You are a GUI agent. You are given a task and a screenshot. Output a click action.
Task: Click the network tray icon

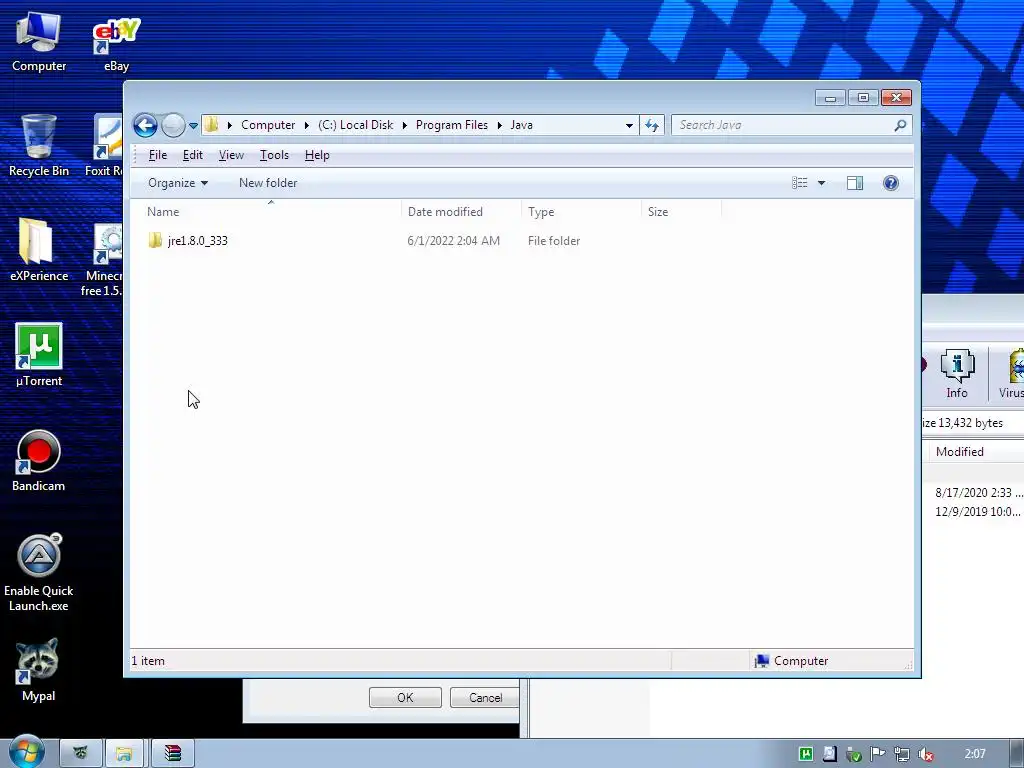tap(902, 754)
